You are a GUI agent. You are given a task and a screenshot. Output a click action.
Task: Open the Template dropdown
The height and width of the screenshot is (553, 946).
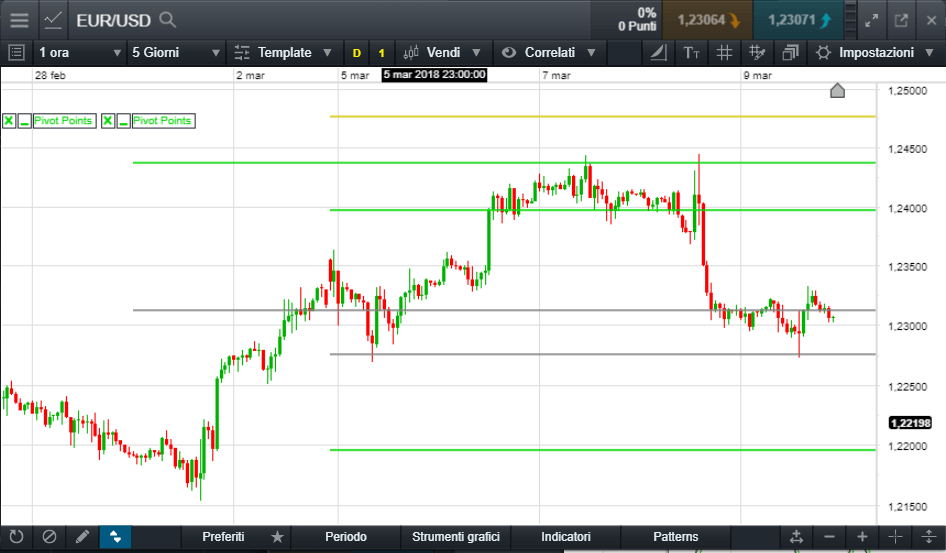tap(284, 53)
